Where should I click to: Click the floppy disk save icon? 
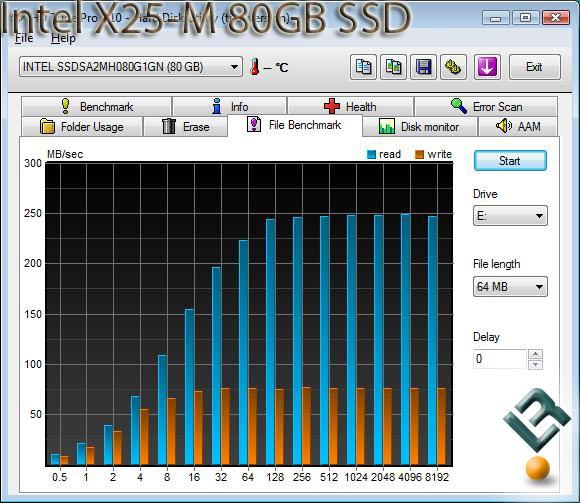[x=424, y=67]
